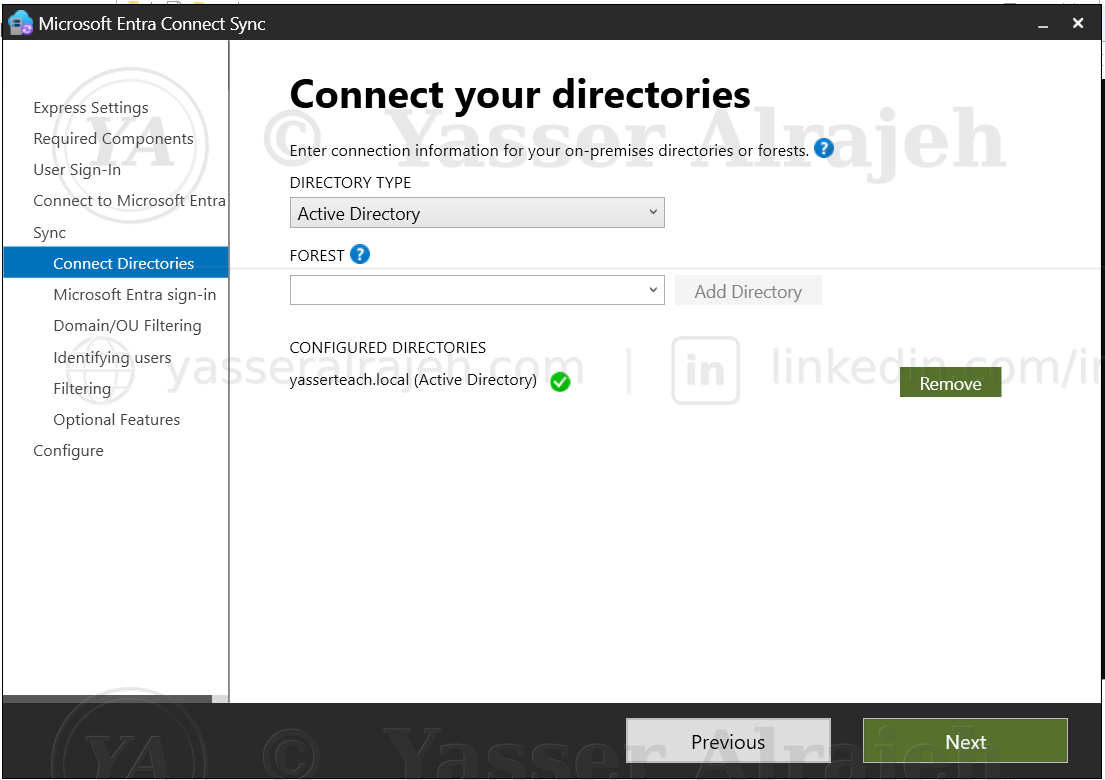The width and height of the screenshot is (1105, 780).
Task: Go to Configure step
Action: pyautogui.click(x=68, y=450)
